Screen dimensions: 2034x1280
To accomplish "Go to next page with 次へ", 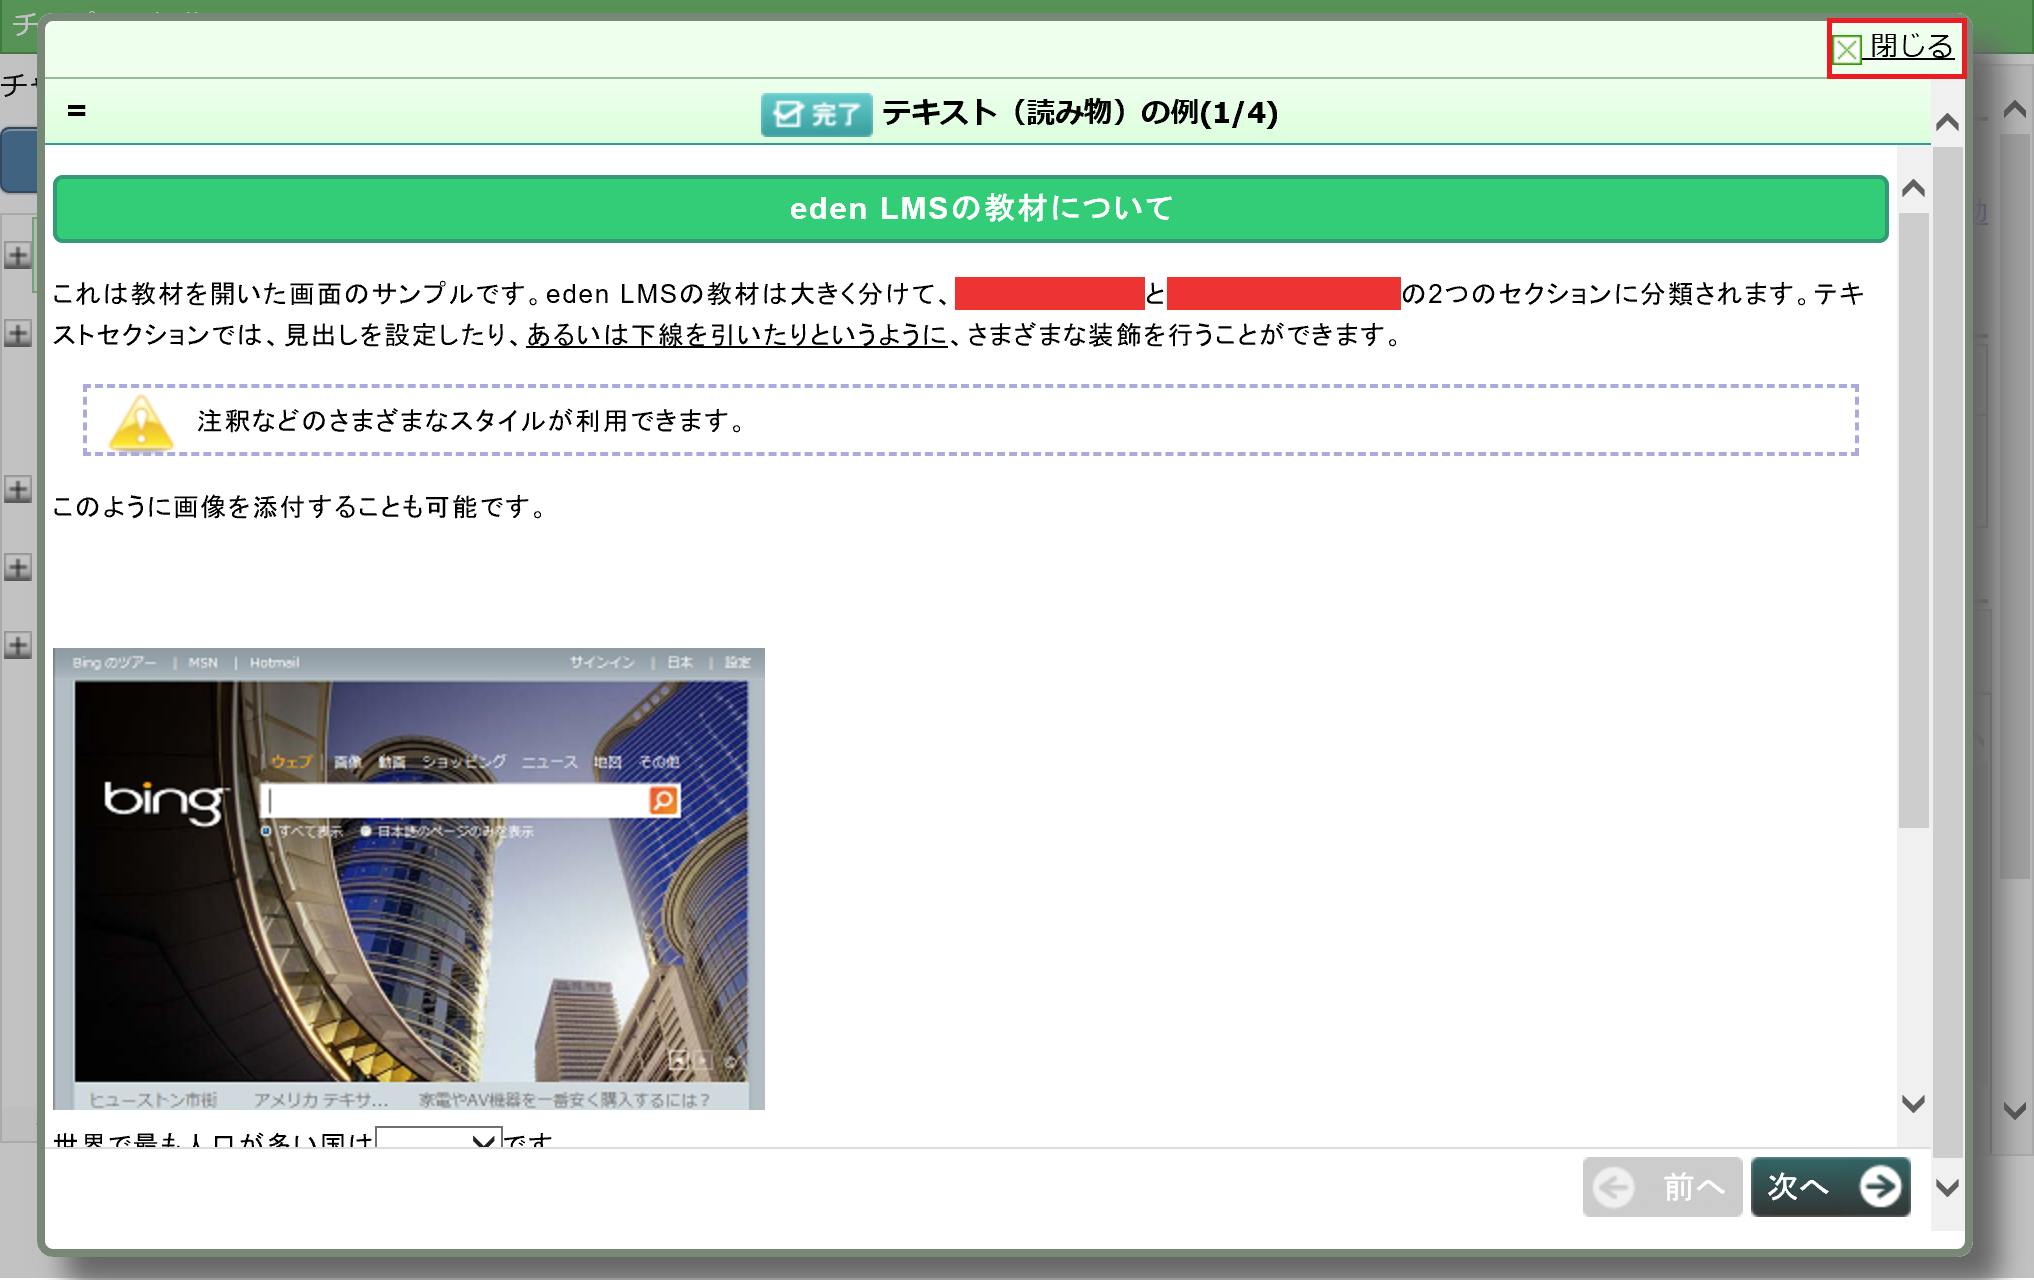I will [1831, 1187].
